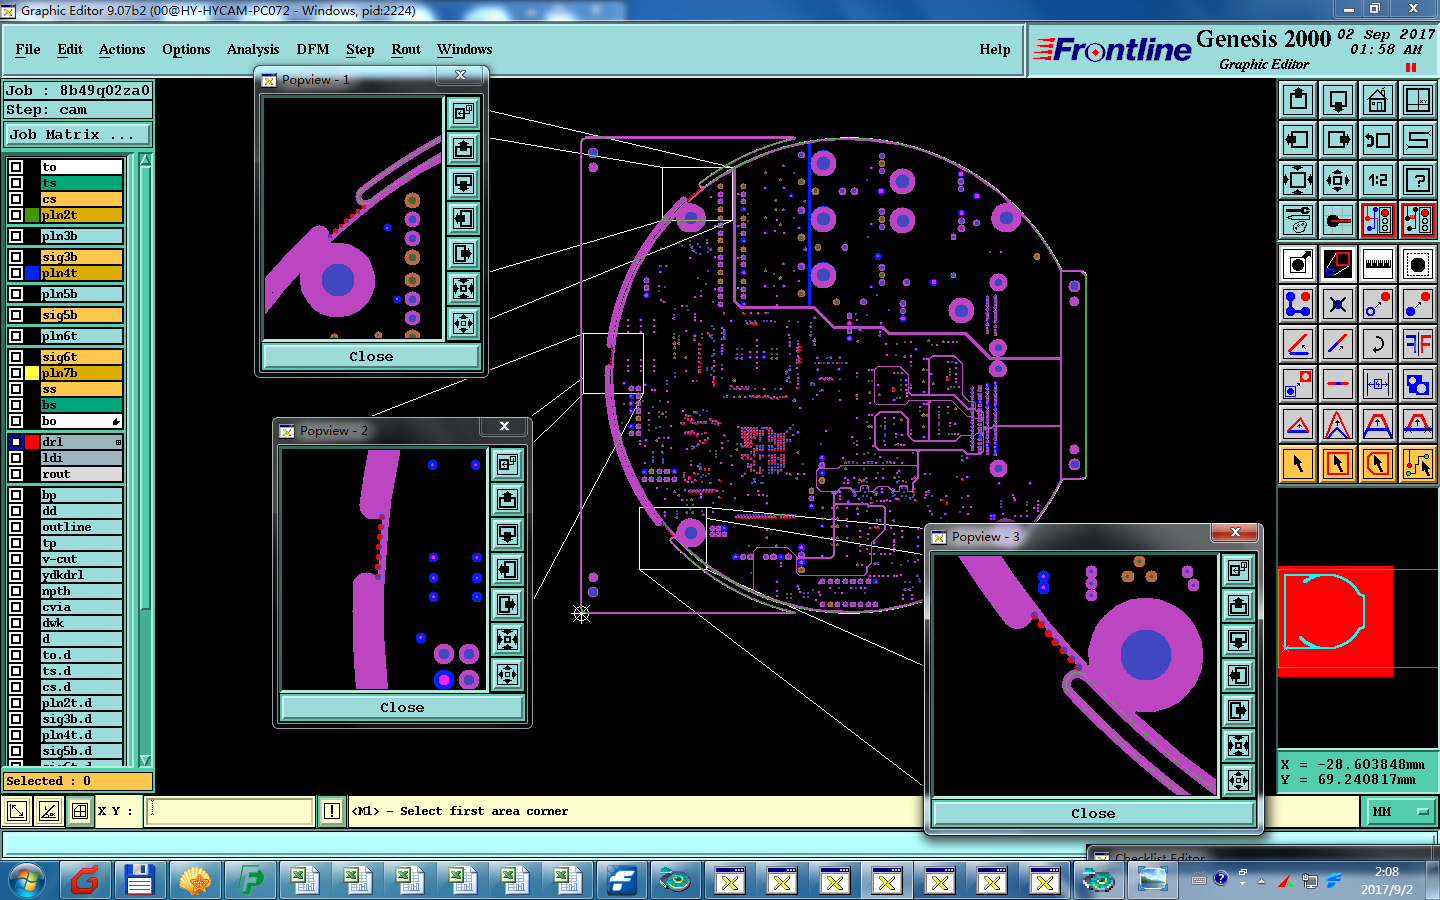Click the red board overview thumbnail
The height and width of the screenshot is (900, 1440).
coord(1335,621)
